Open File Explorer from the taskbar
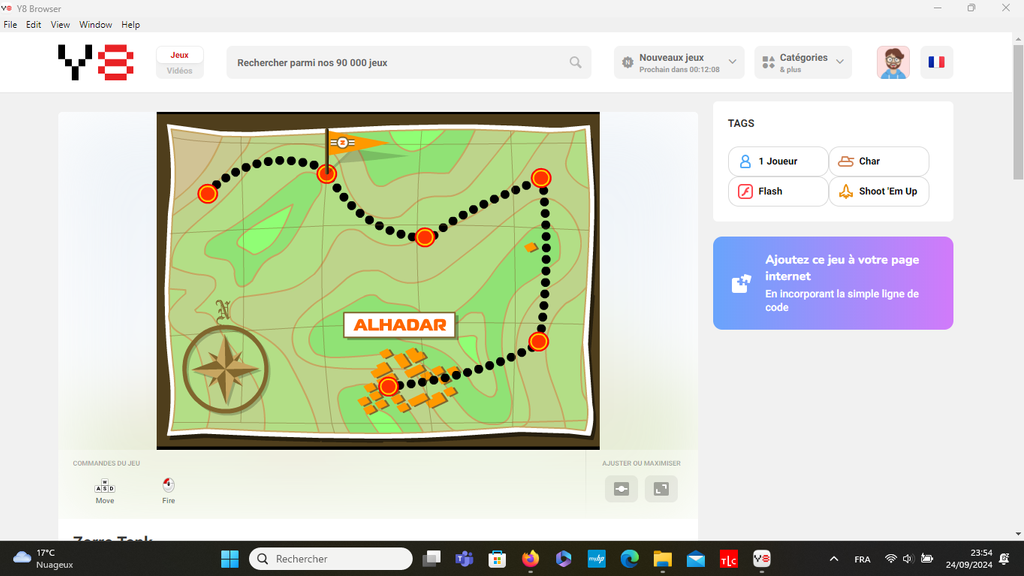1024x576 pixels. pyautogui.click(x=662, y=559)
